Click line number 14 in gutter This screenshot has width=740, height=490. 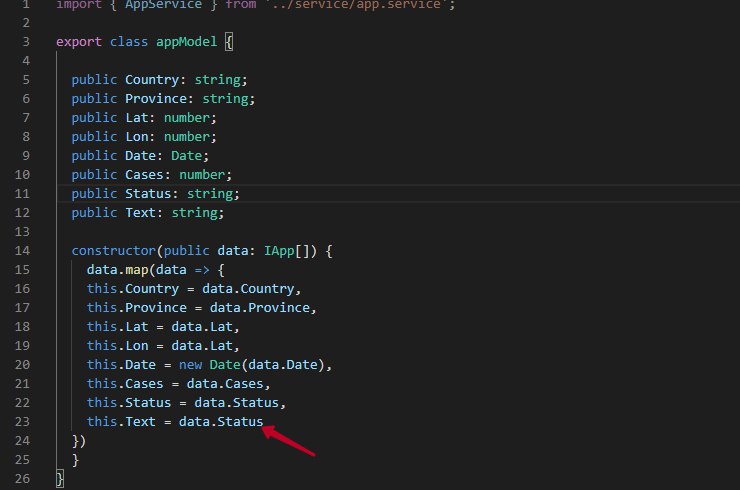(x=22, y=251)
